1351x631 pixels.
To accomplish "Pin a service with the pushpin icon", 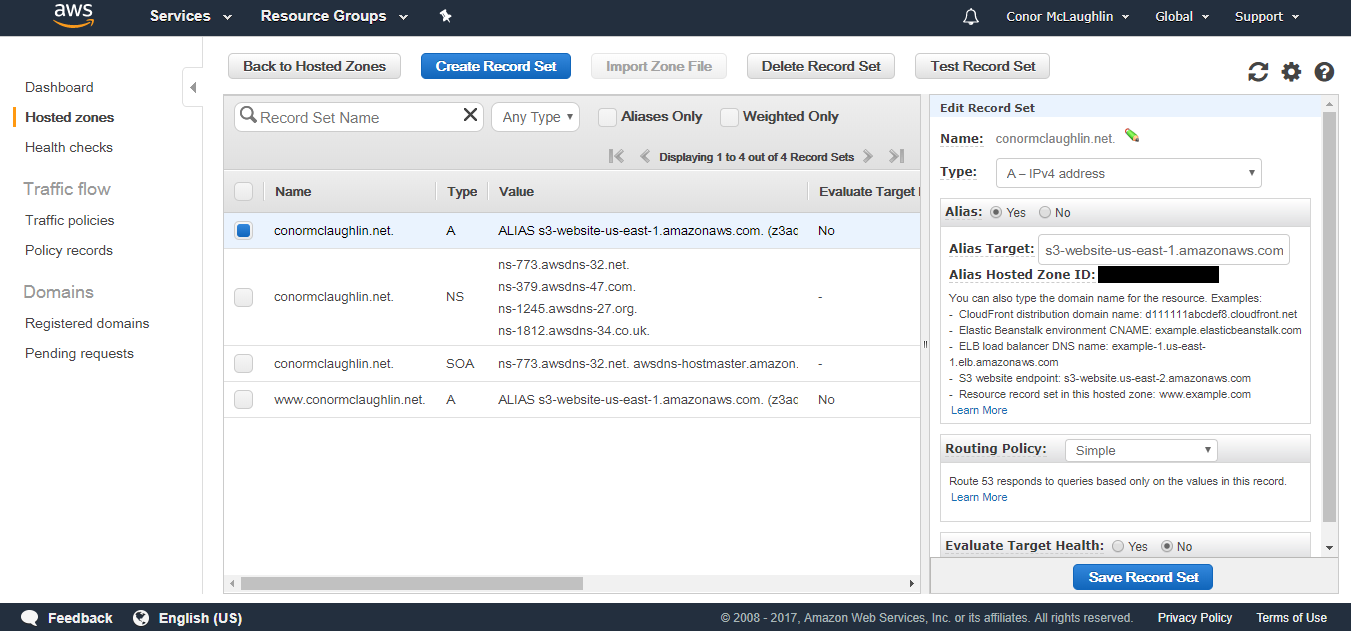I will click(446, 16).
